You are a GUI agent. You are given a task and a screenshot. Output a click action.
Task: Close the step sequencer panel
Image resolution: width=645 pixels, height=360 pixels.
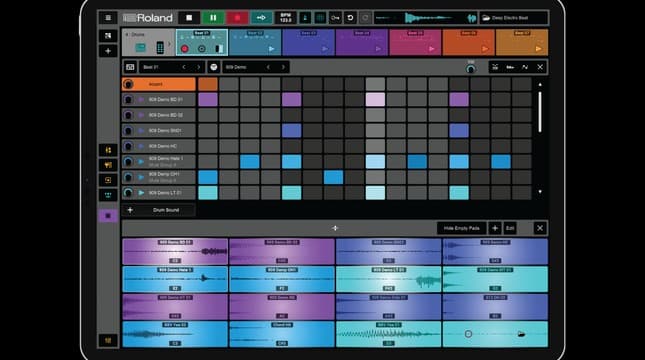tap(540, 67)
